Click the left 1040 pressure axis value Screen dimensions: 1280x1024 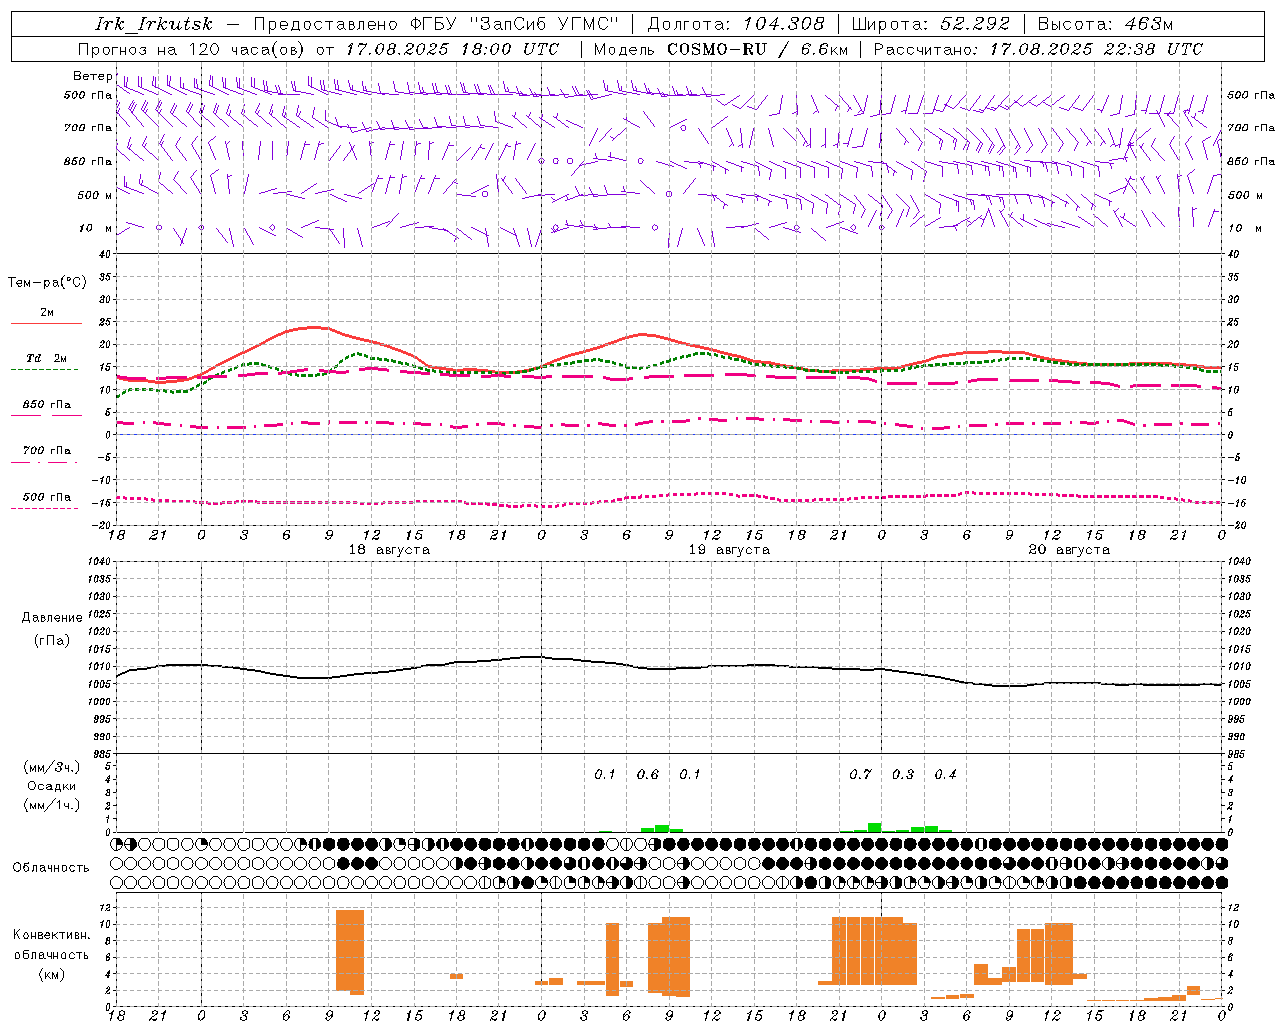click(x=99, y=562)
